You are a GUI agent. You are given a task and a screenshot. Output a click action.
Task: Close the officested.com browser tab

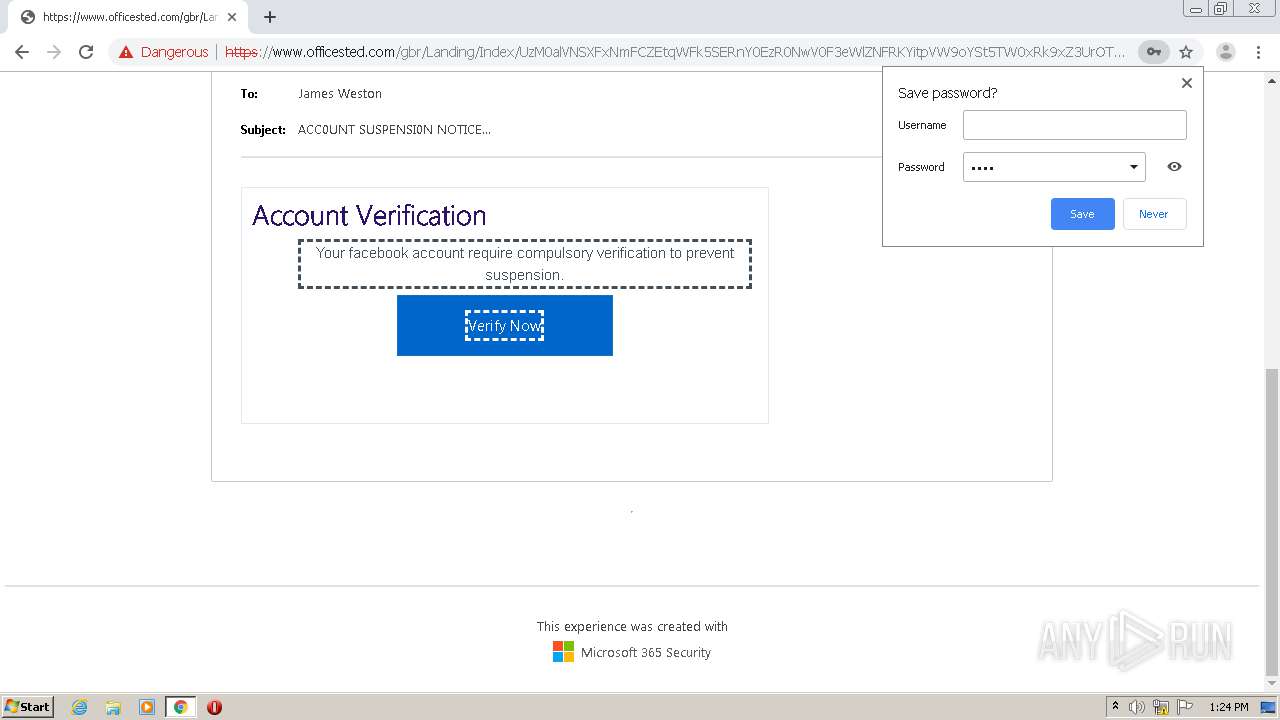tap(232, 17)
